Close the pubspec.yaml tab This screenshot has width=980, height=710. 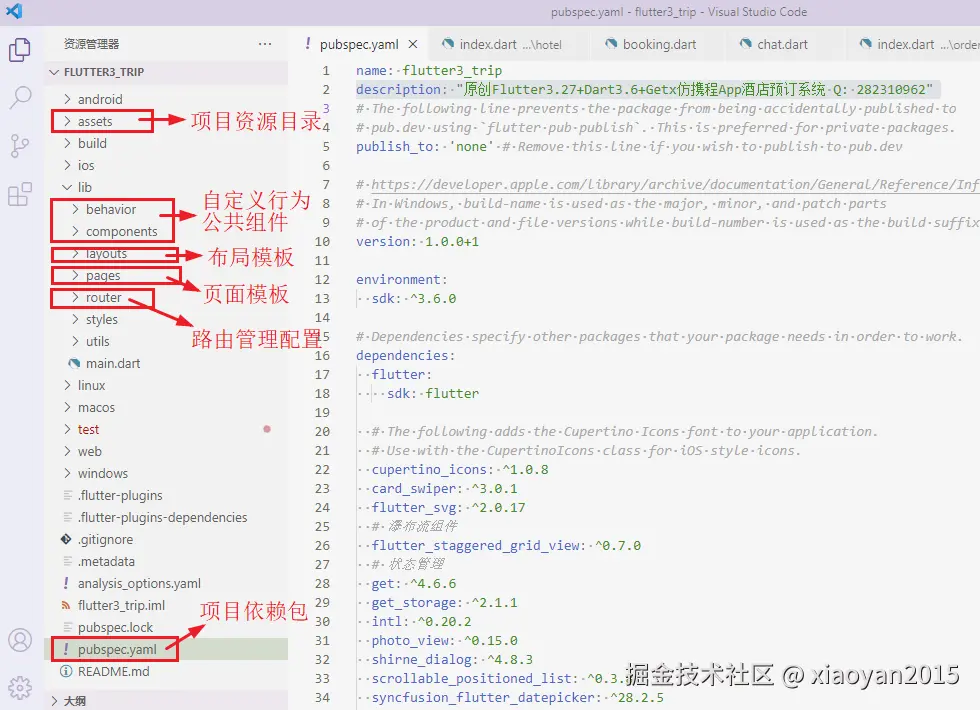pos(412,44)
